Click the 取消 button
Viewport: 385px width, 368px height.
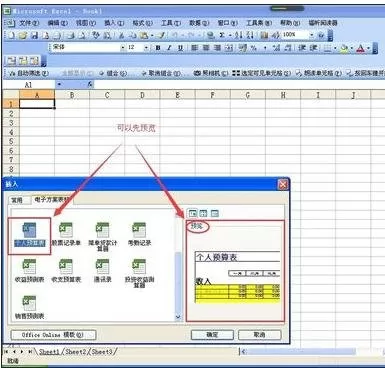(x=259, y=335)
